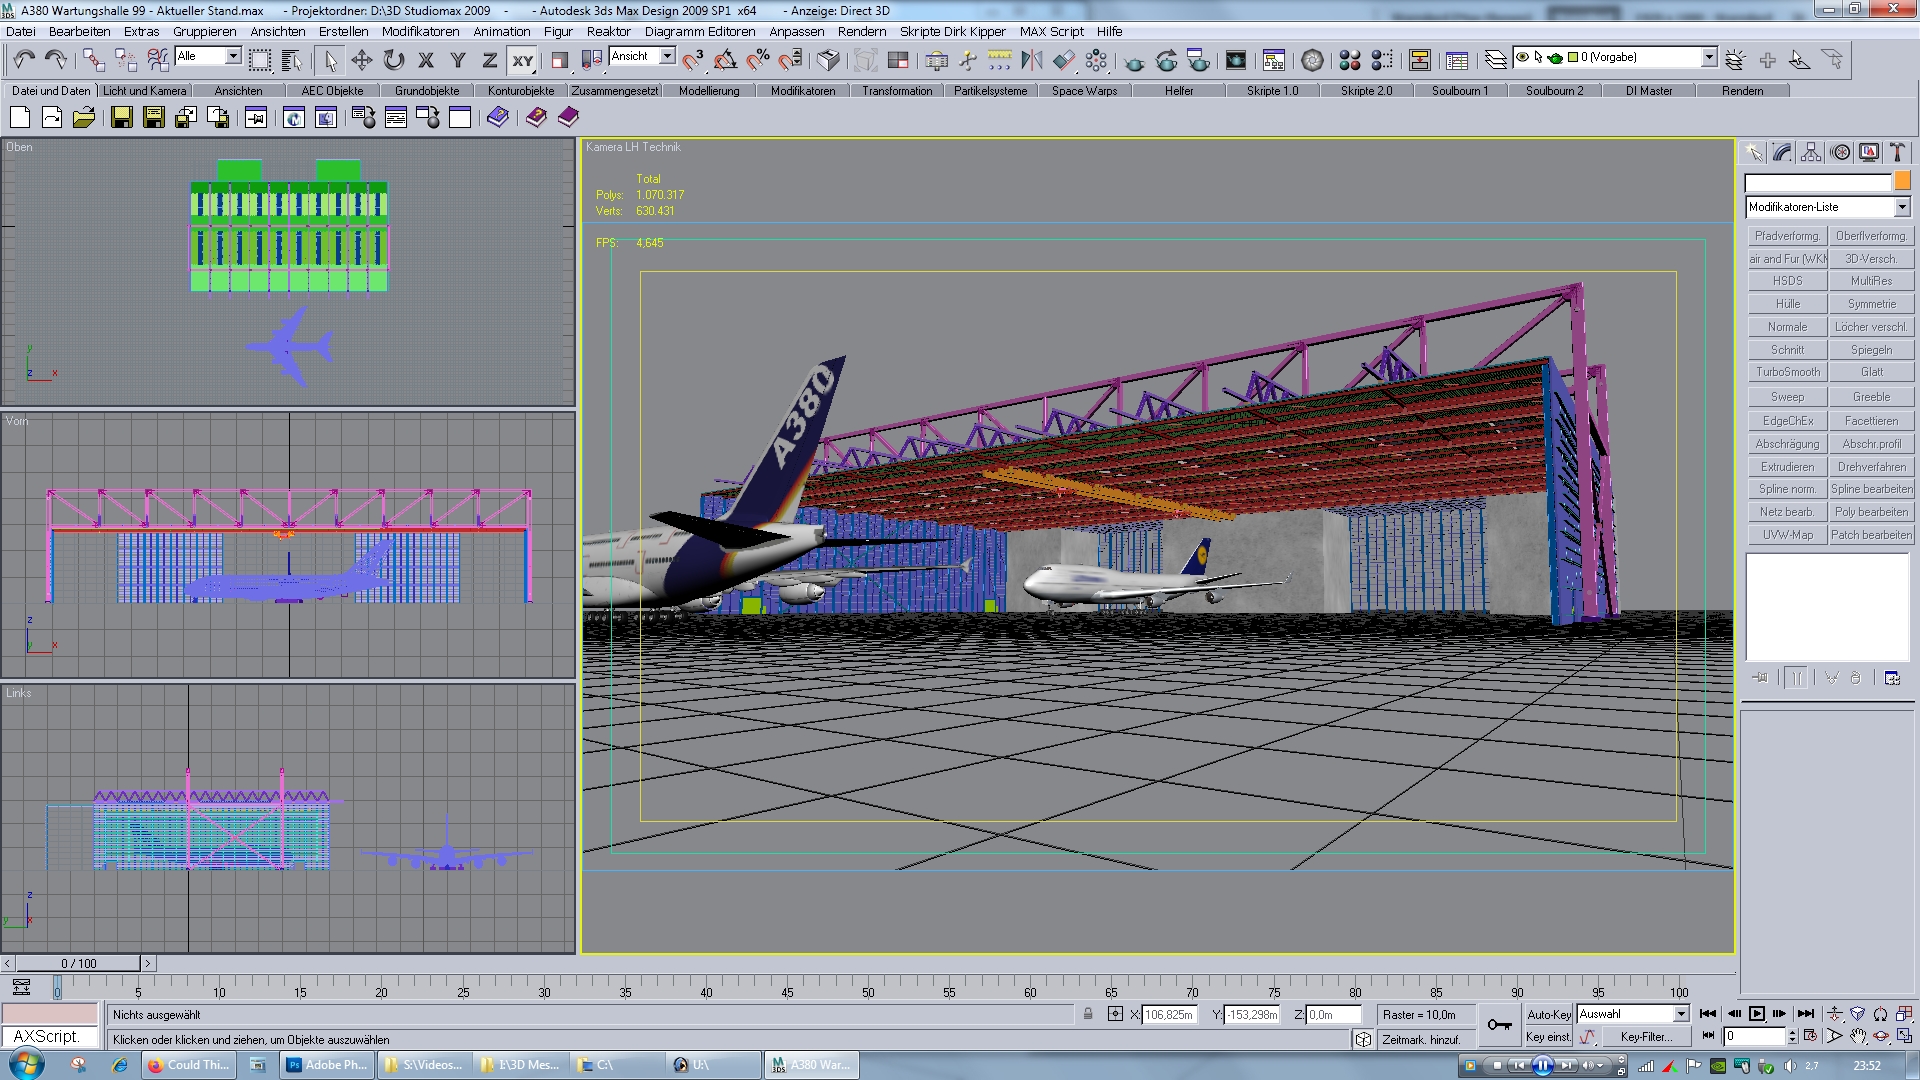Activate the Rotate transform tool

coord(394,60)
